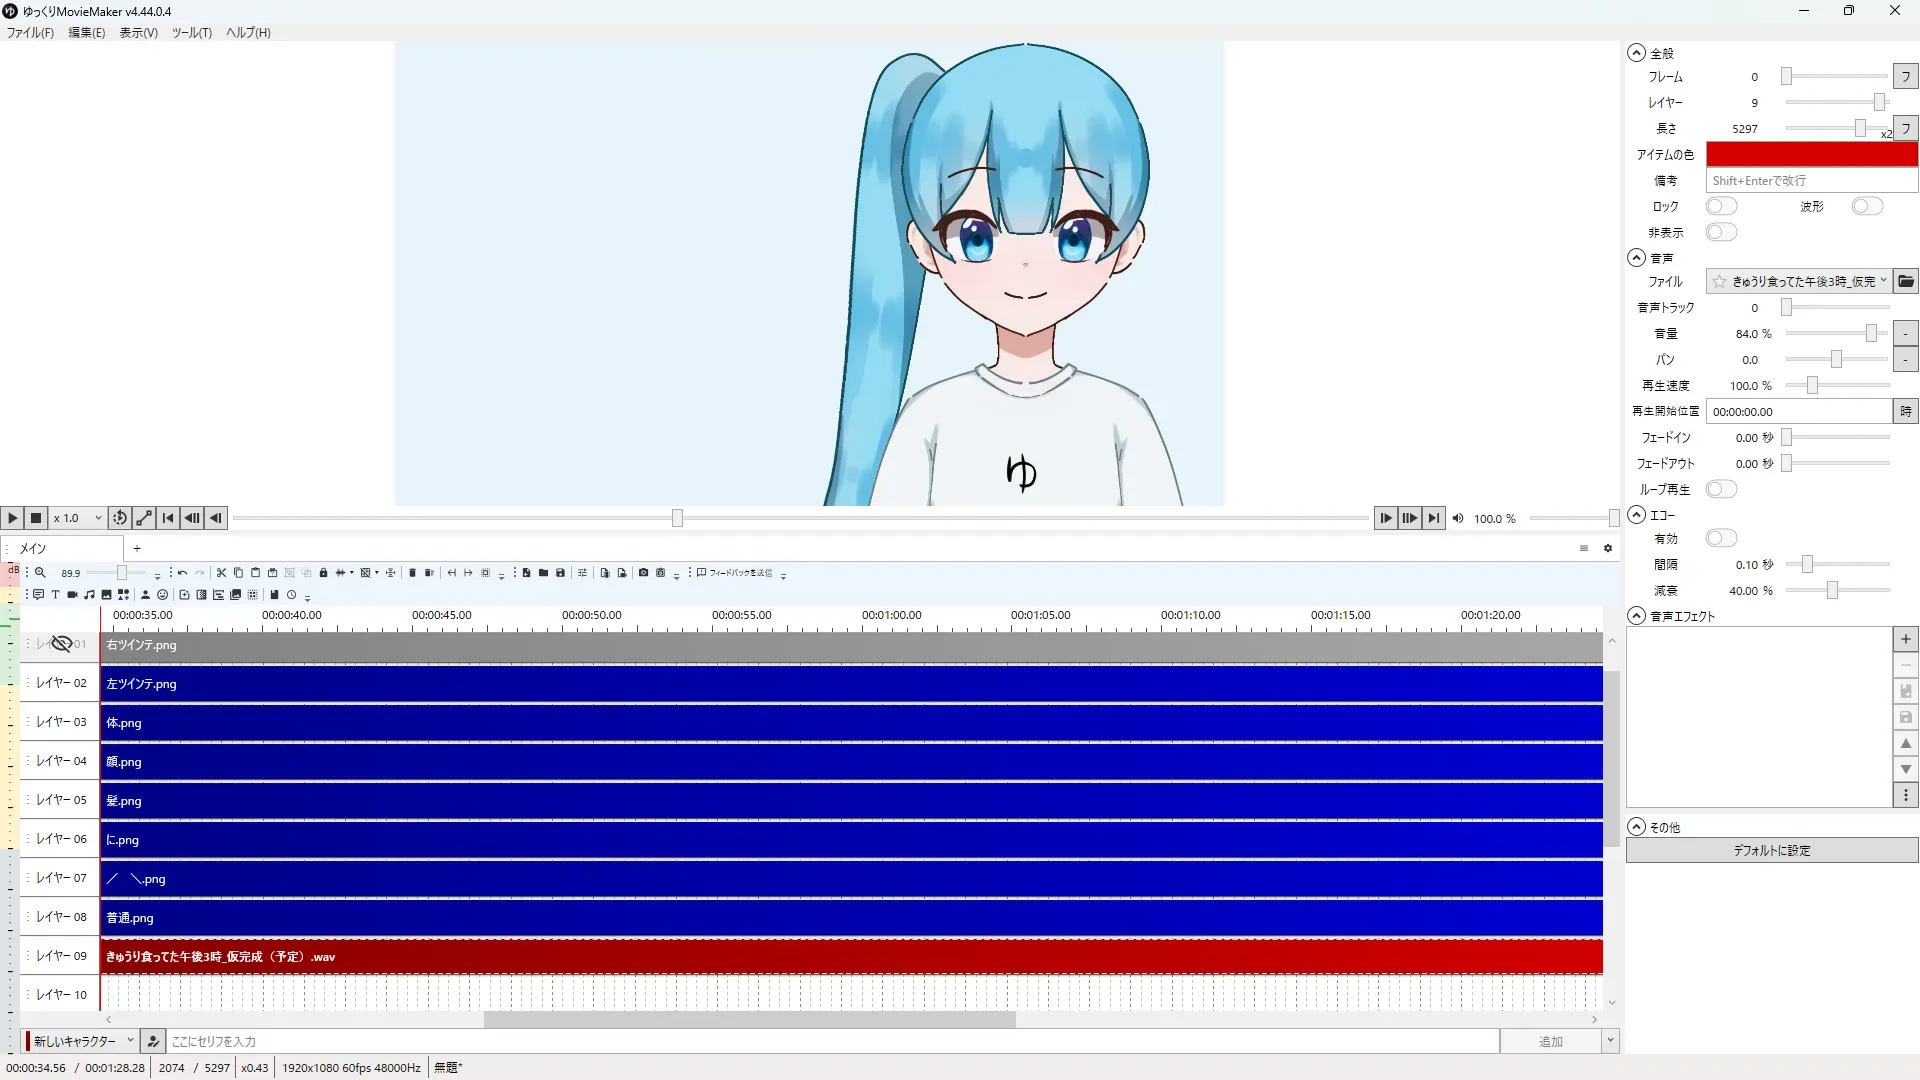Open the 新しいキャラクター character dropdown

pos(82,1041)
